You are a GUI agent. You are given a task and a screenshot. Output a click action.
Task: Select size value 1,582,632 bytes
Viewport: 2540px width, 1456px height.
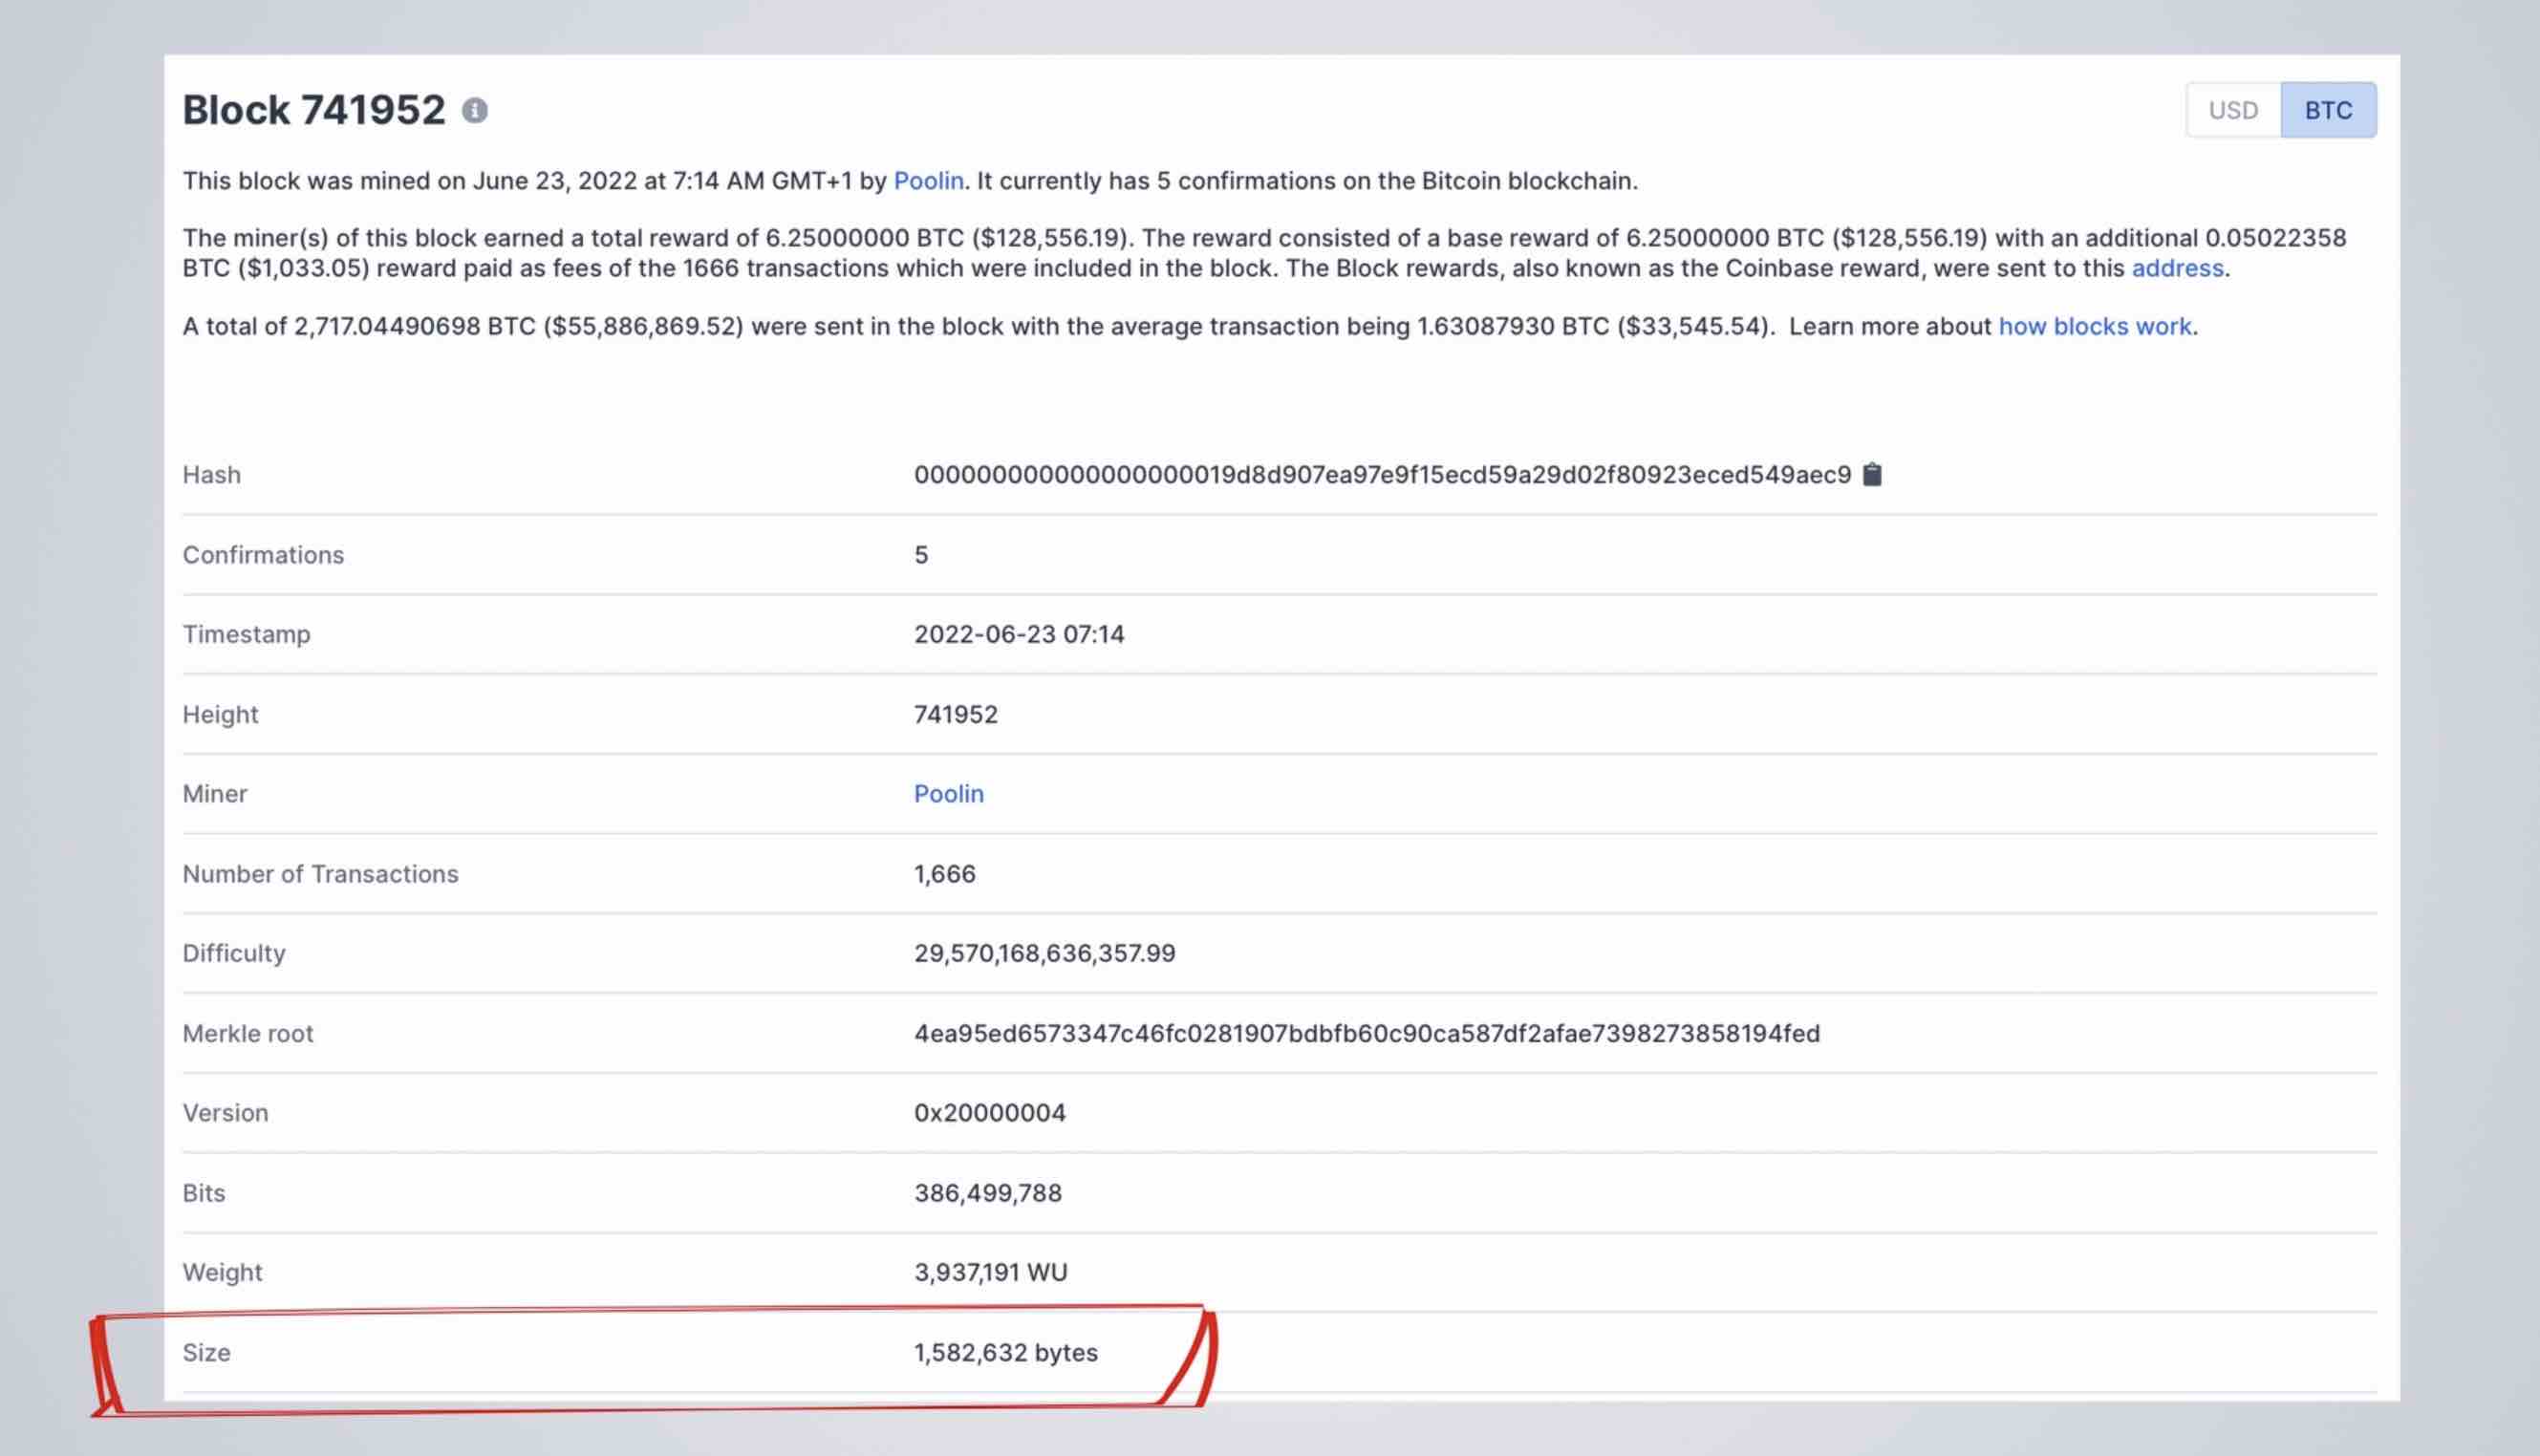click(1006, 1352)
